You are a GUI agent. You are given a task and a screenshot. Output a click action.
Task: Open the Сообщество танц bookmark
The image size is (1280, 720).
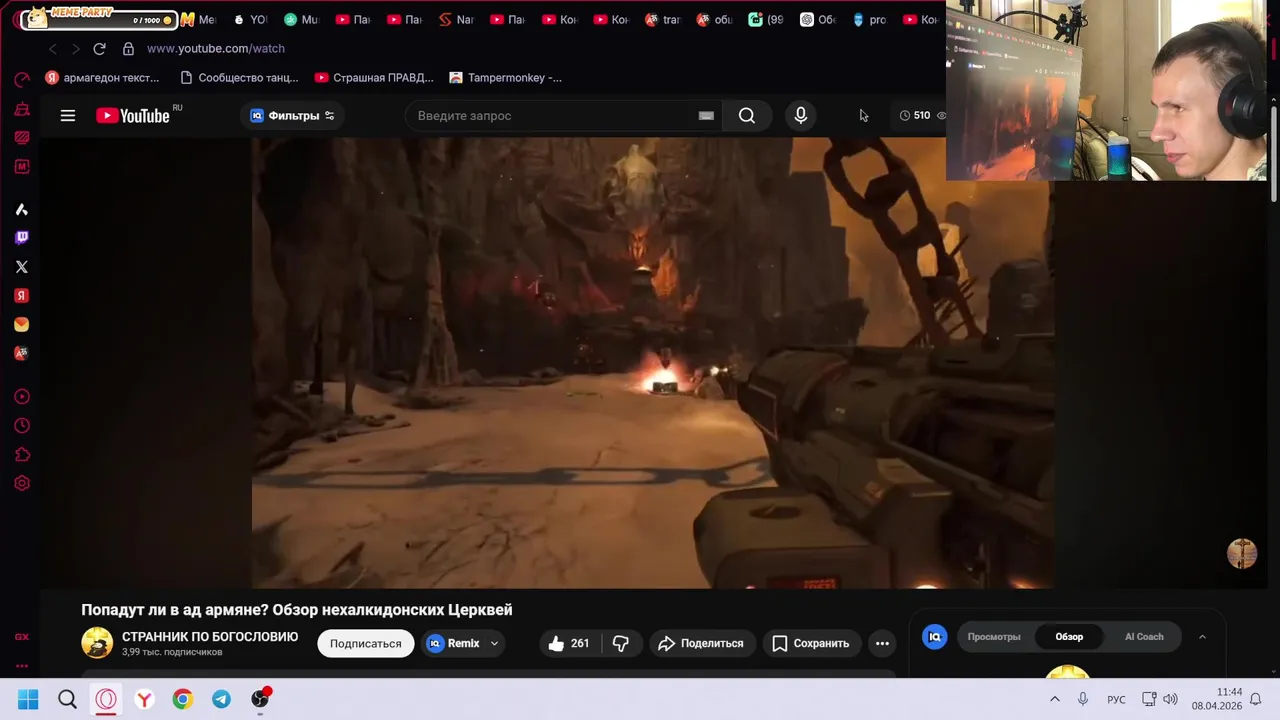239,78
